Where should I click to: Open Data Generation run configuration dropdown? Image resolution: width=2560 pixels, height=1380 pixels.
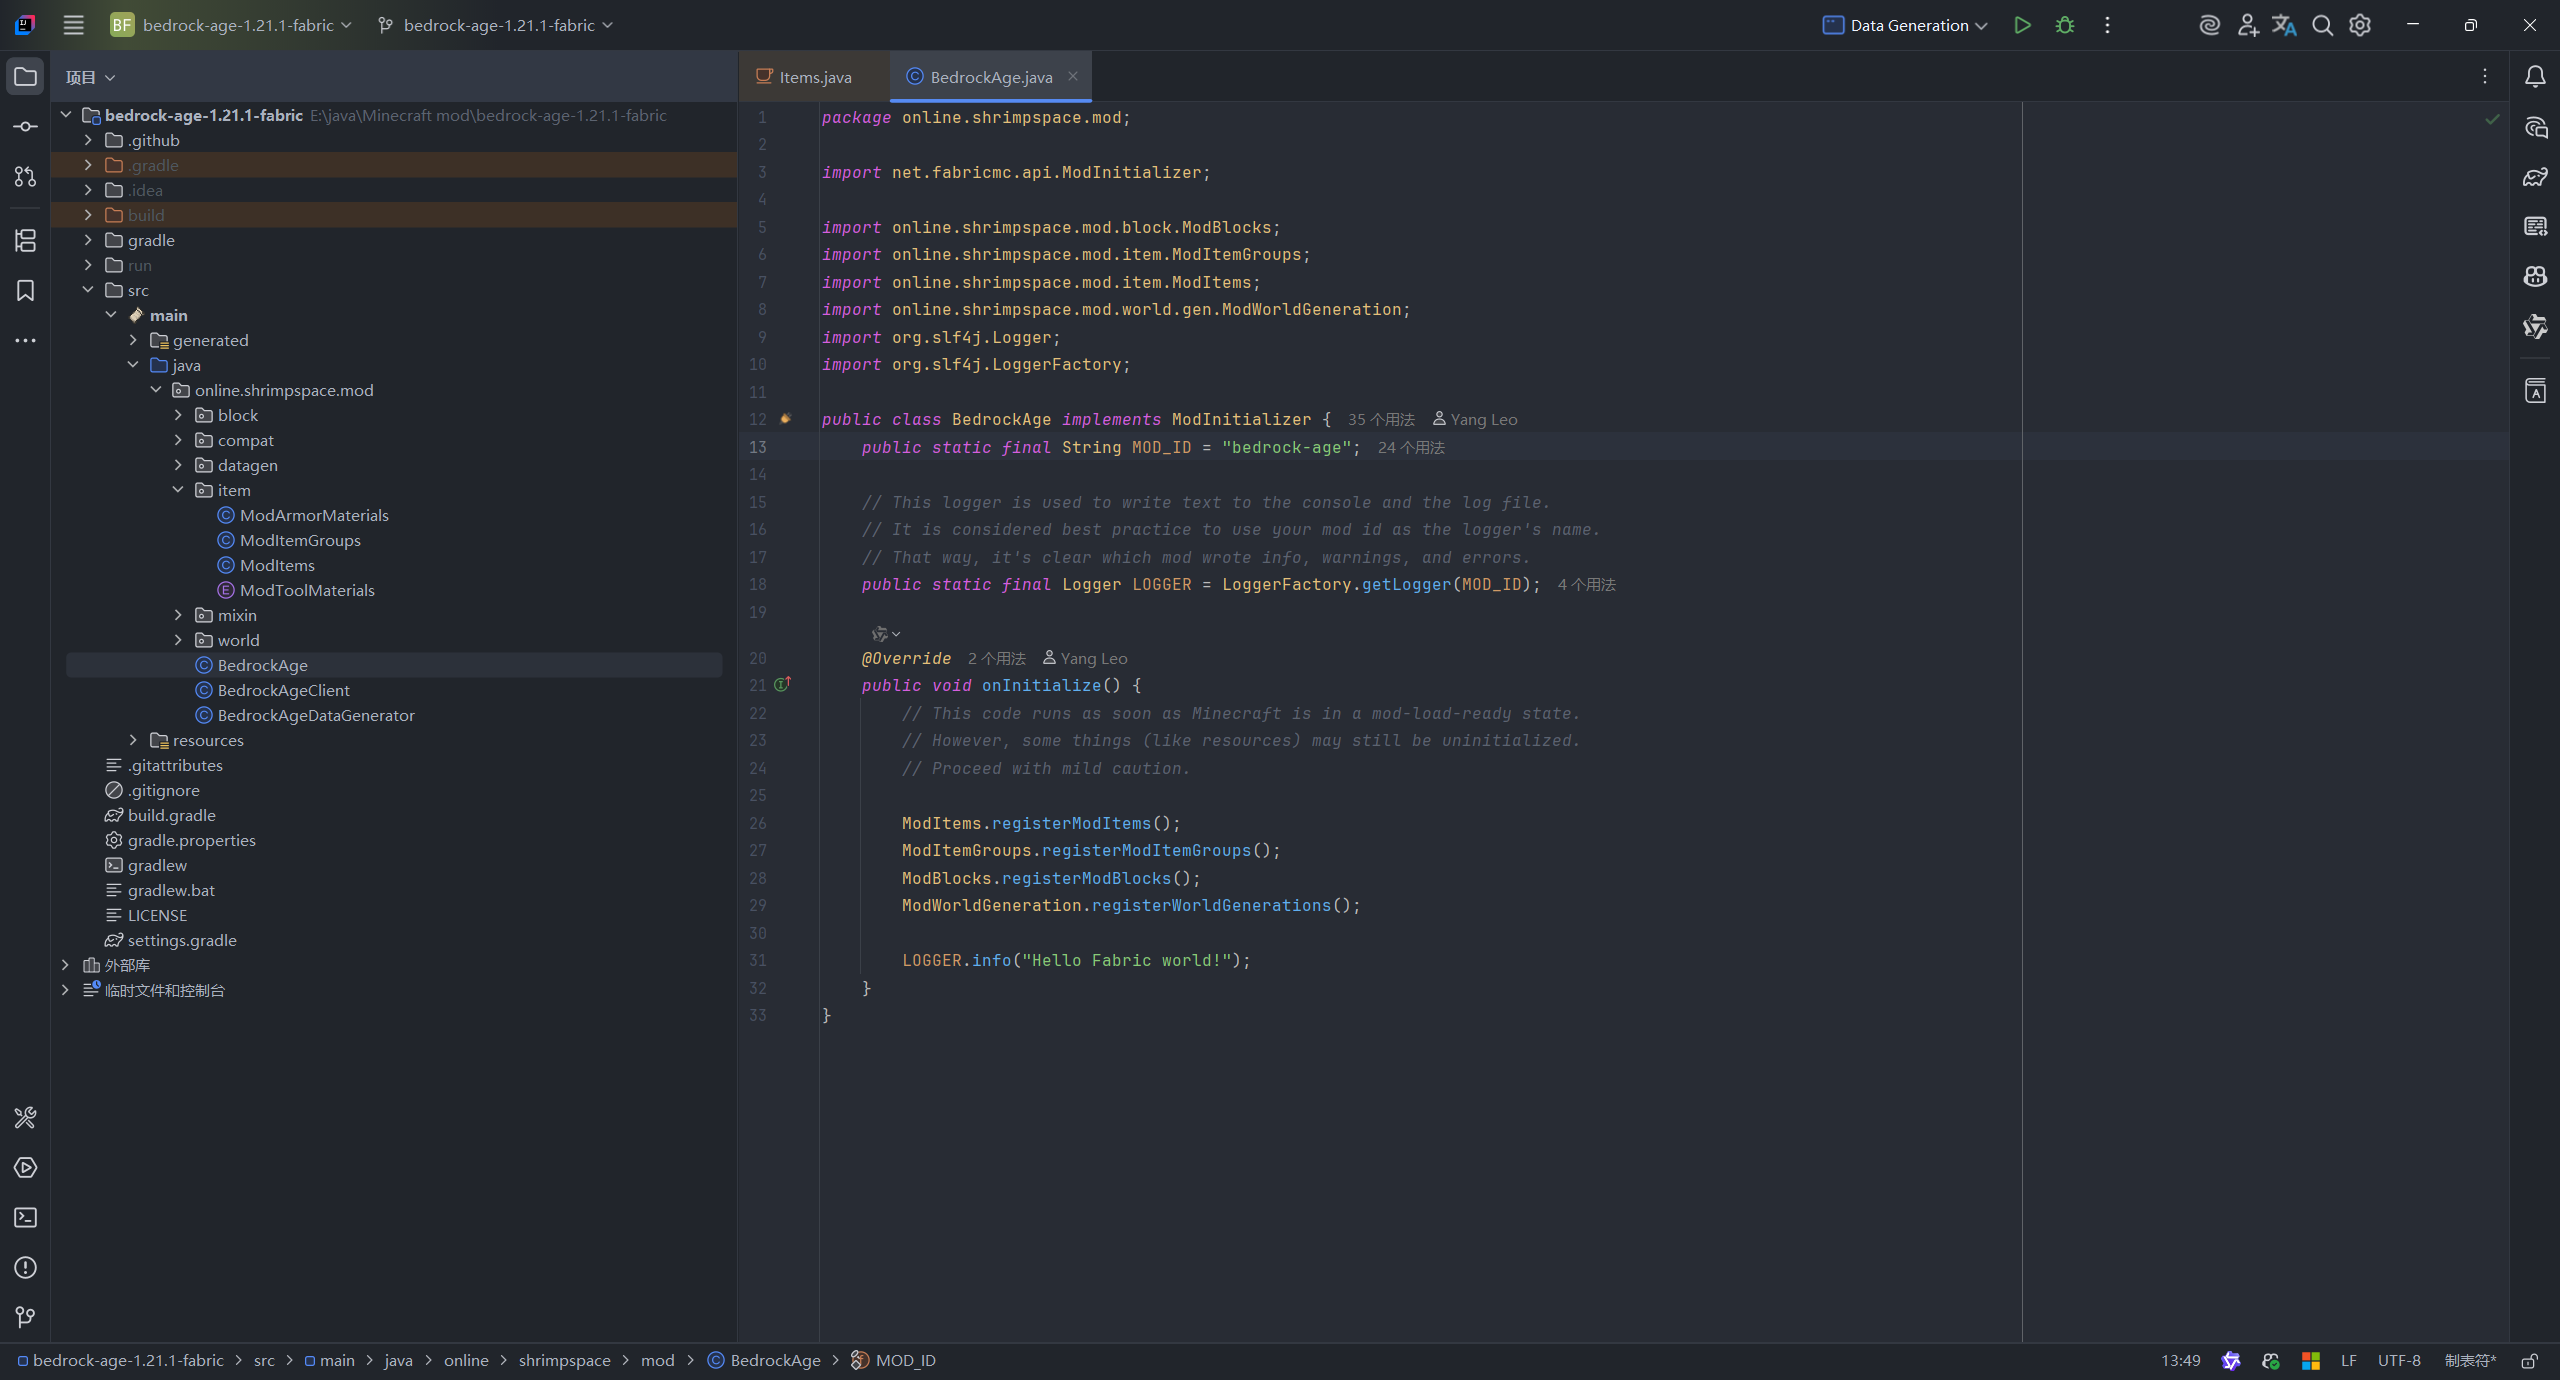[x=1905, y=25]
